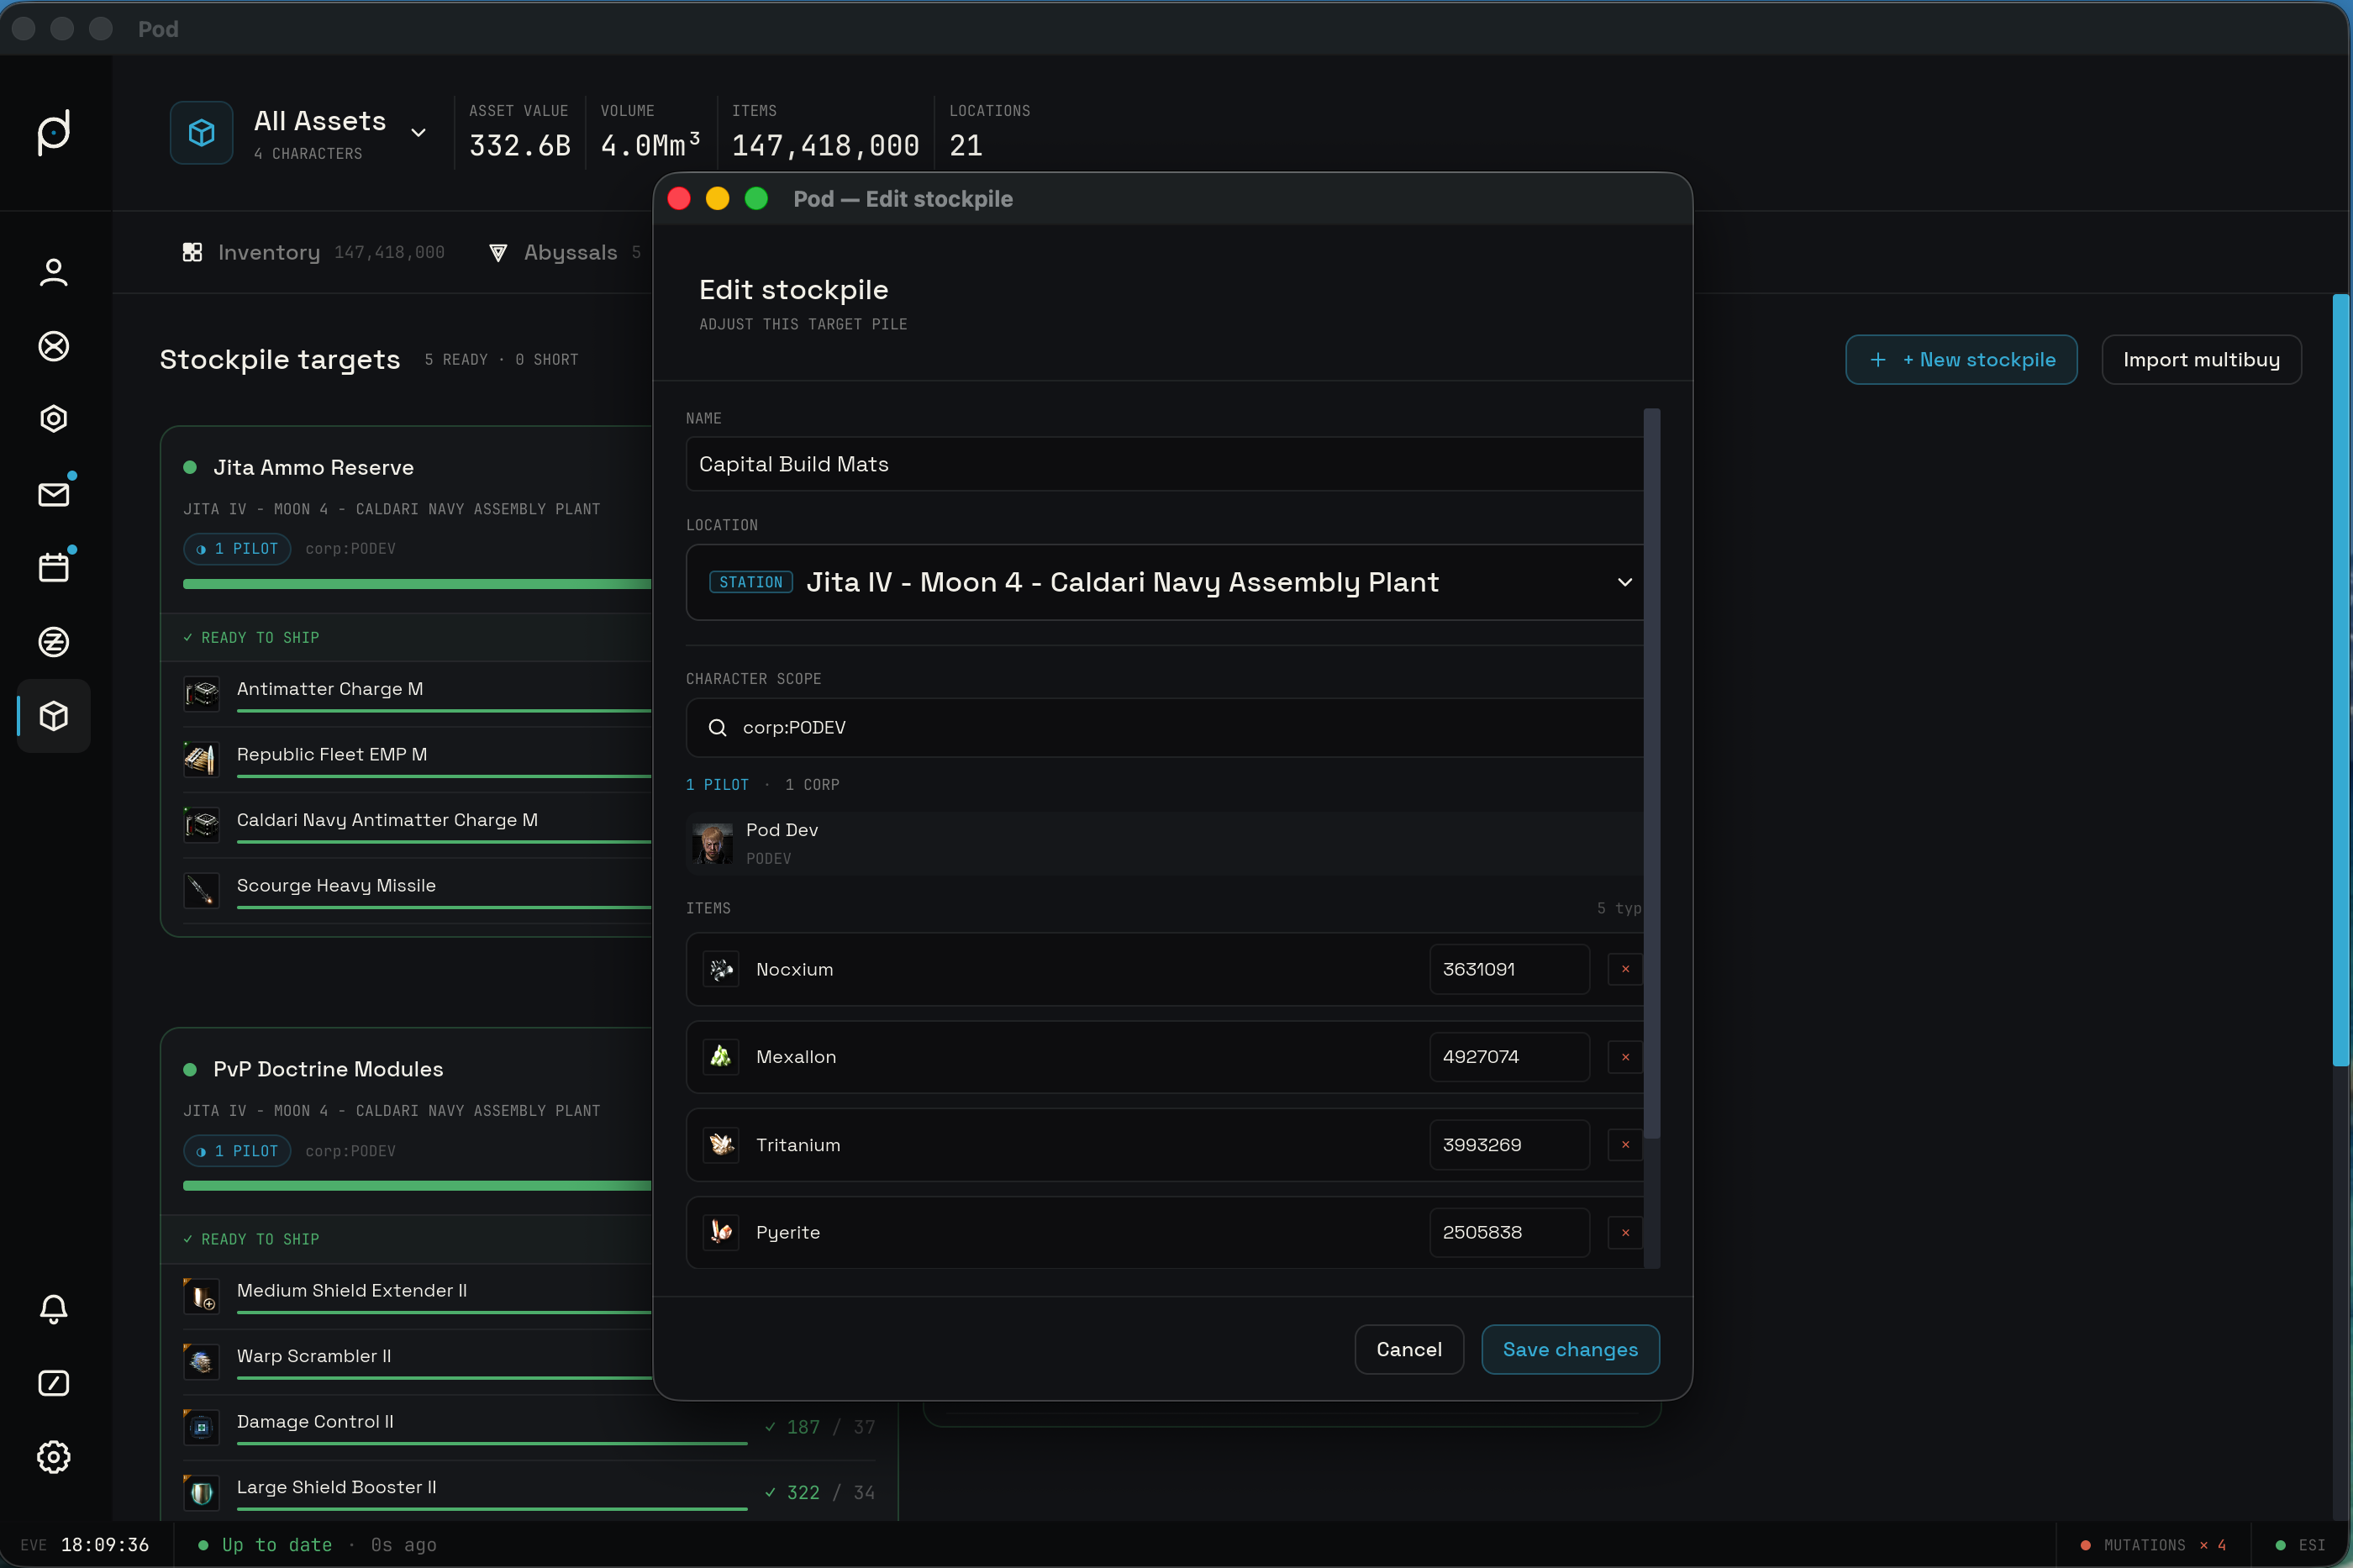This screenshot has width=2353, height=1568.
Task: Click the PvP Doctrine Modules title
Action: pos(328,1069)
